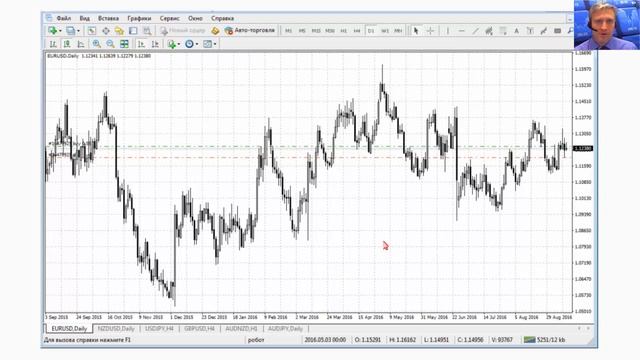Select the text label tool
The width and height of the screenshot is (640, 360).
[530, 31]
